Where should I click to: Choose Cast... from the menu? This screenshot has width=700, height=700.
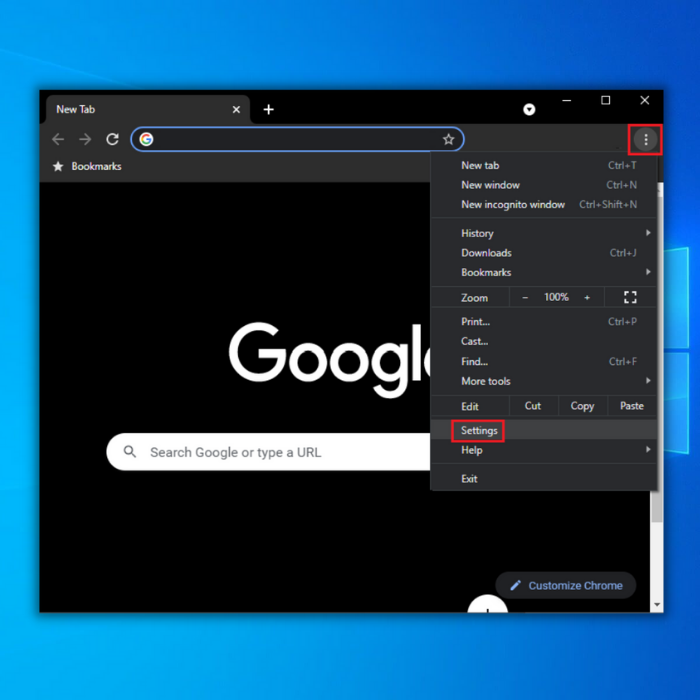(543, 341)
